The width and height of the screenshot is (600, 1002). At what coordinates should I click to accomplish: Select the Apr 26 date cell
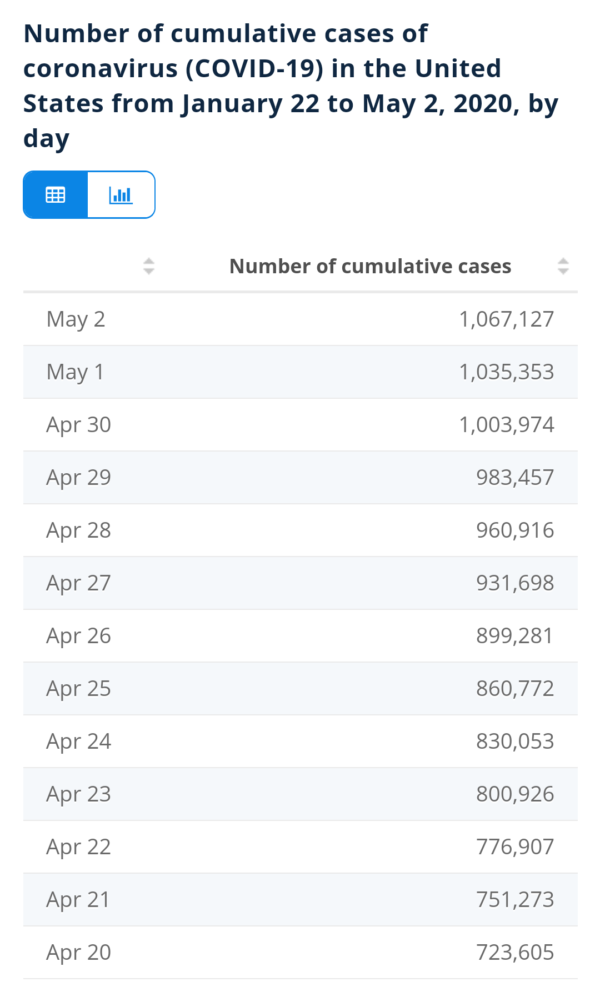coord(78,636)
